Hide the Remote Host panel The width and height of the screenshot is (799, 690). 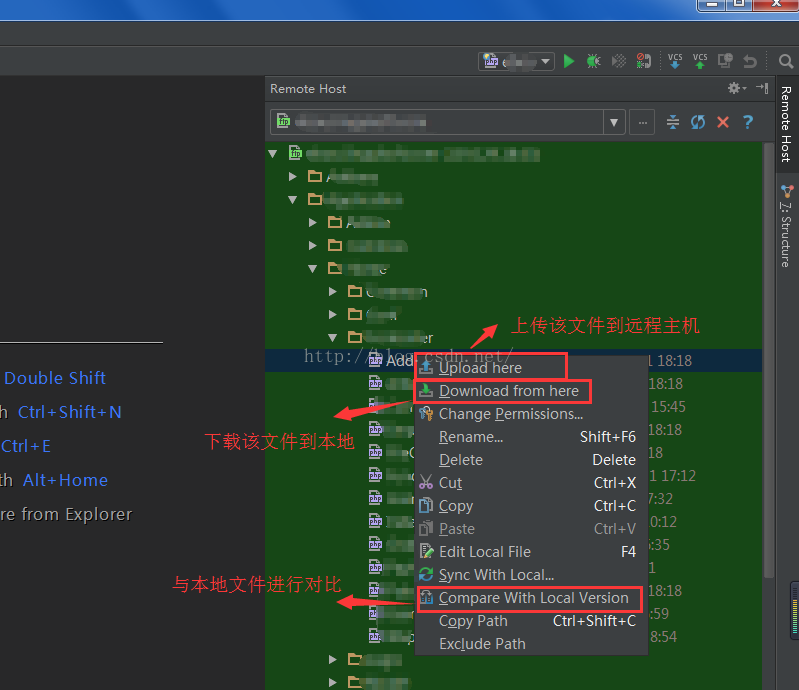tap(762, 88)
